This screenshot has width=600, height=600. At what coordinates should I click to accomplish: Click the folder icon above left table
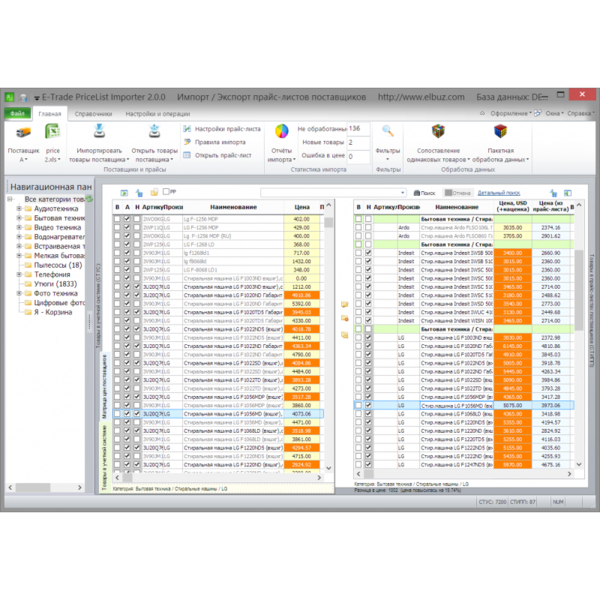pyautogui.click(x=154, y=192)
